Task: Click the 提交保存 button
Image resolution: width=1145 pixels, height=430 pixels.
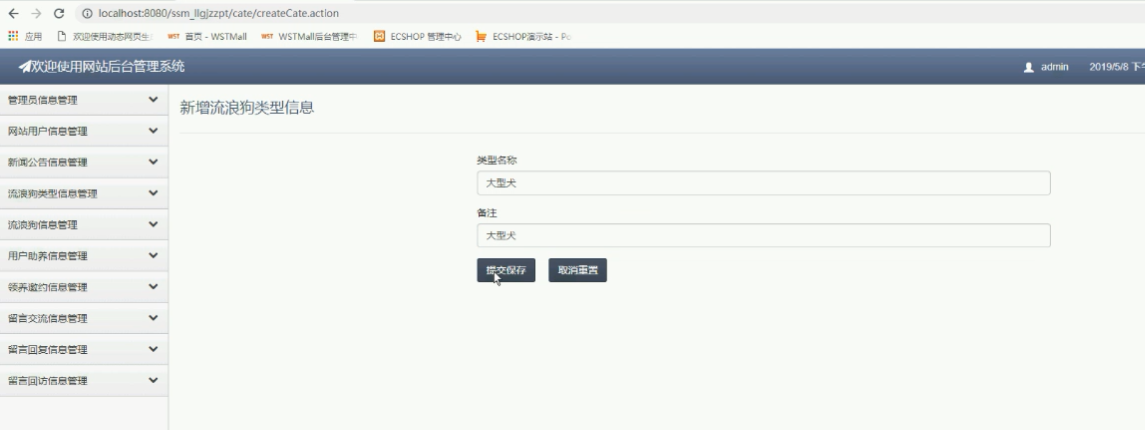Action: click(506, 270)
